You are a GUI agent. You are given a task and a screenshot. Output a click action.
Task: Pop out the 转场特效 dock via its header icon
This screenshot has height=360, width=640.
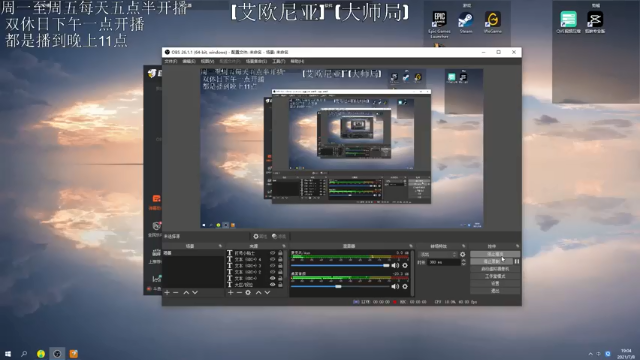pyautogui.click(x=464, y=246)
